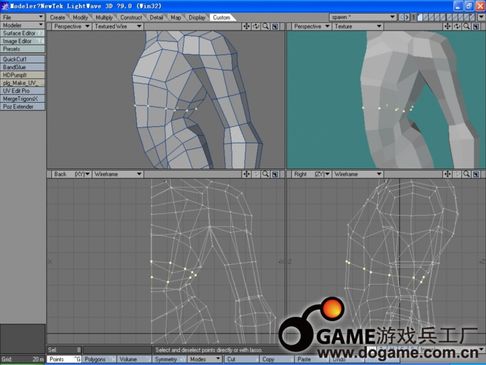Open the Right viewport's Wireframe style dropdown

[358, 174]
